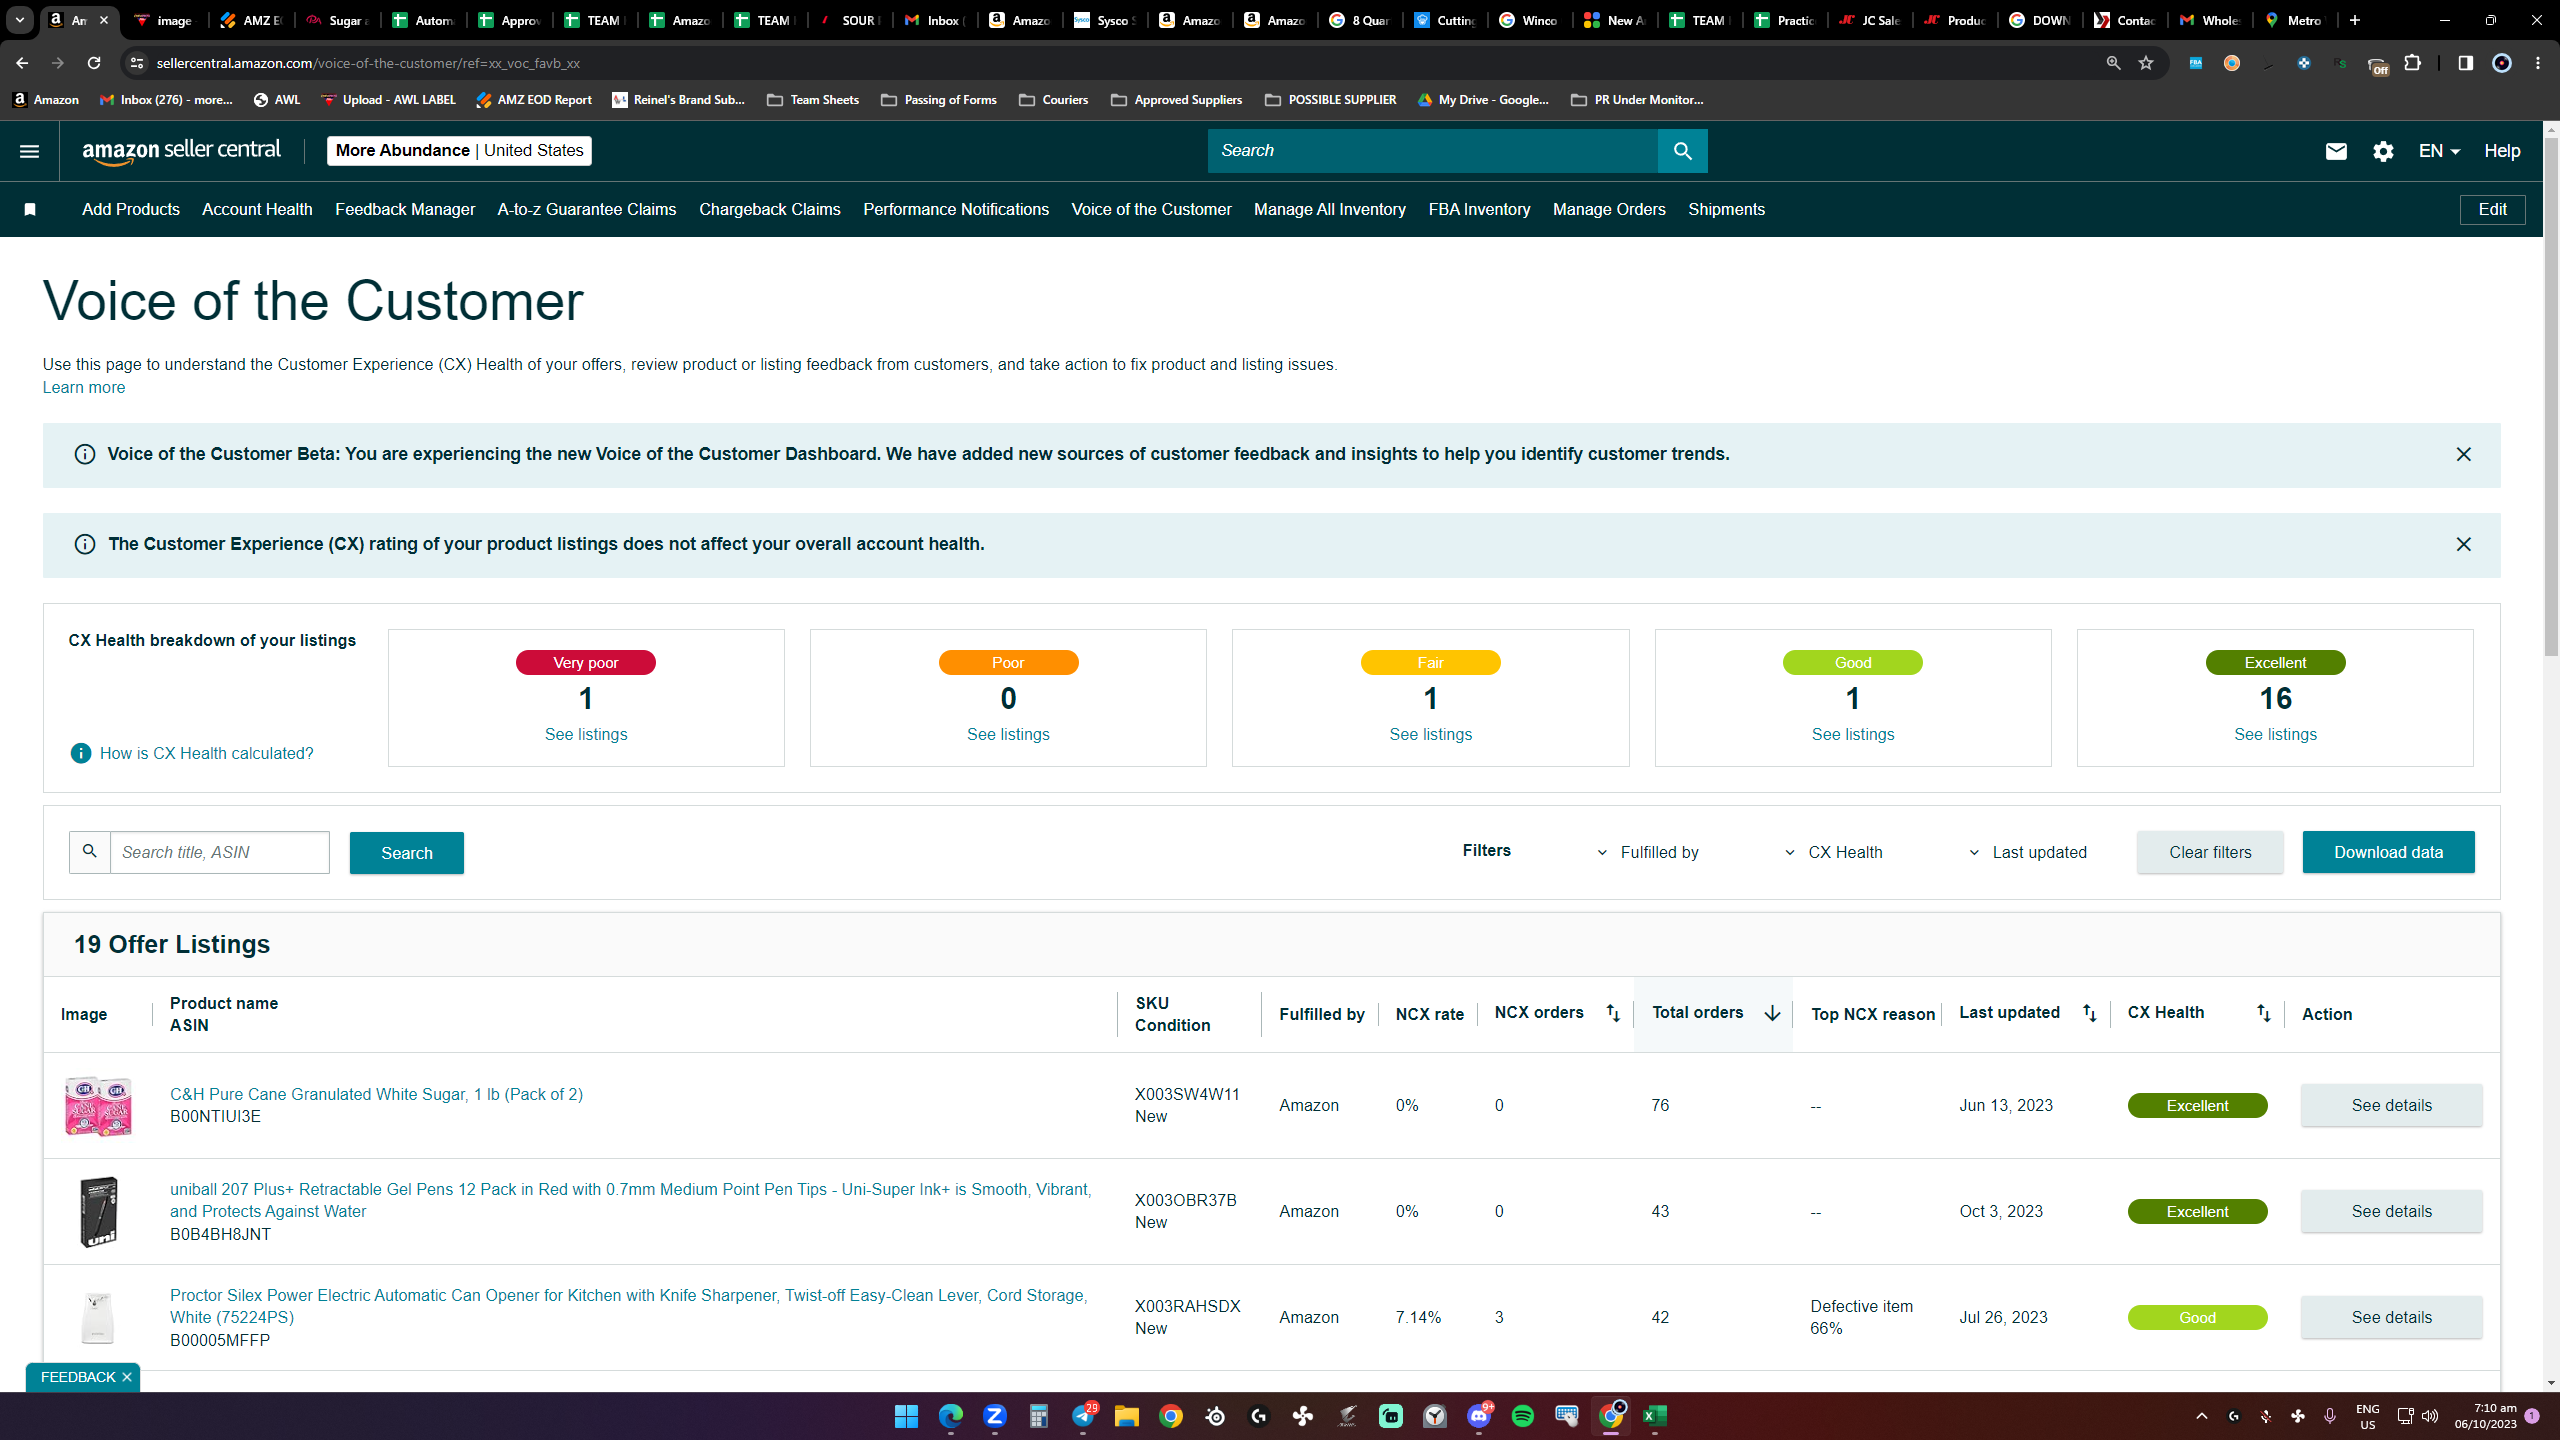
Task: Click the More Abundance United States account switcher
Action: (x=459, y=151)
